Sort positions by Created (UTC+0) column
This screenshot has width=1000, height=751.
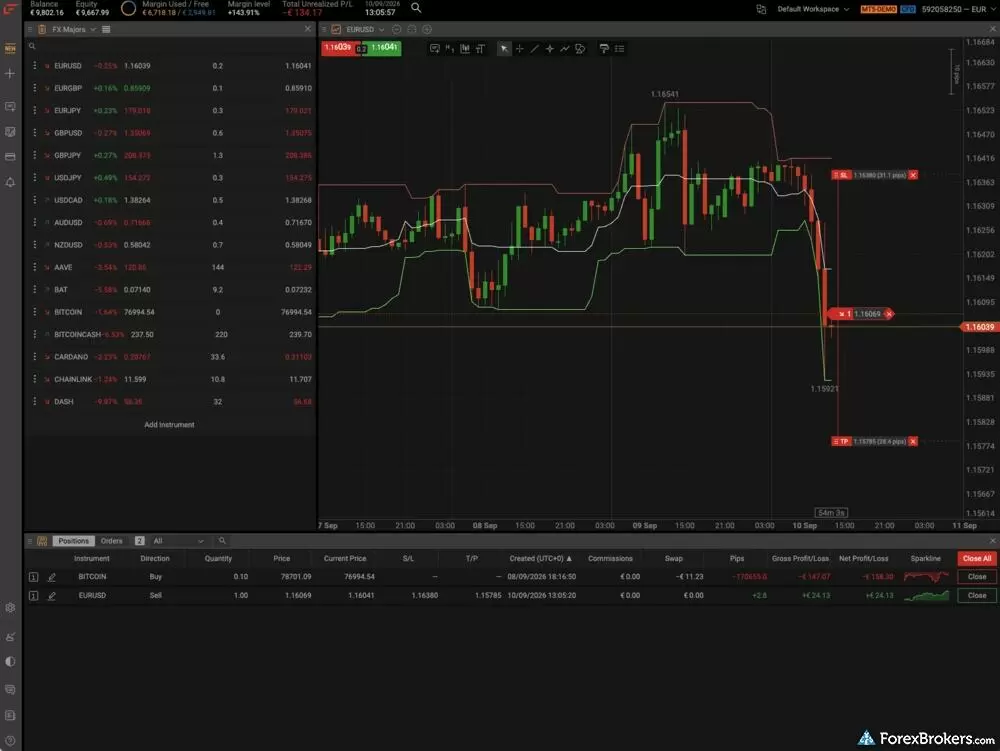coord(540,558)
